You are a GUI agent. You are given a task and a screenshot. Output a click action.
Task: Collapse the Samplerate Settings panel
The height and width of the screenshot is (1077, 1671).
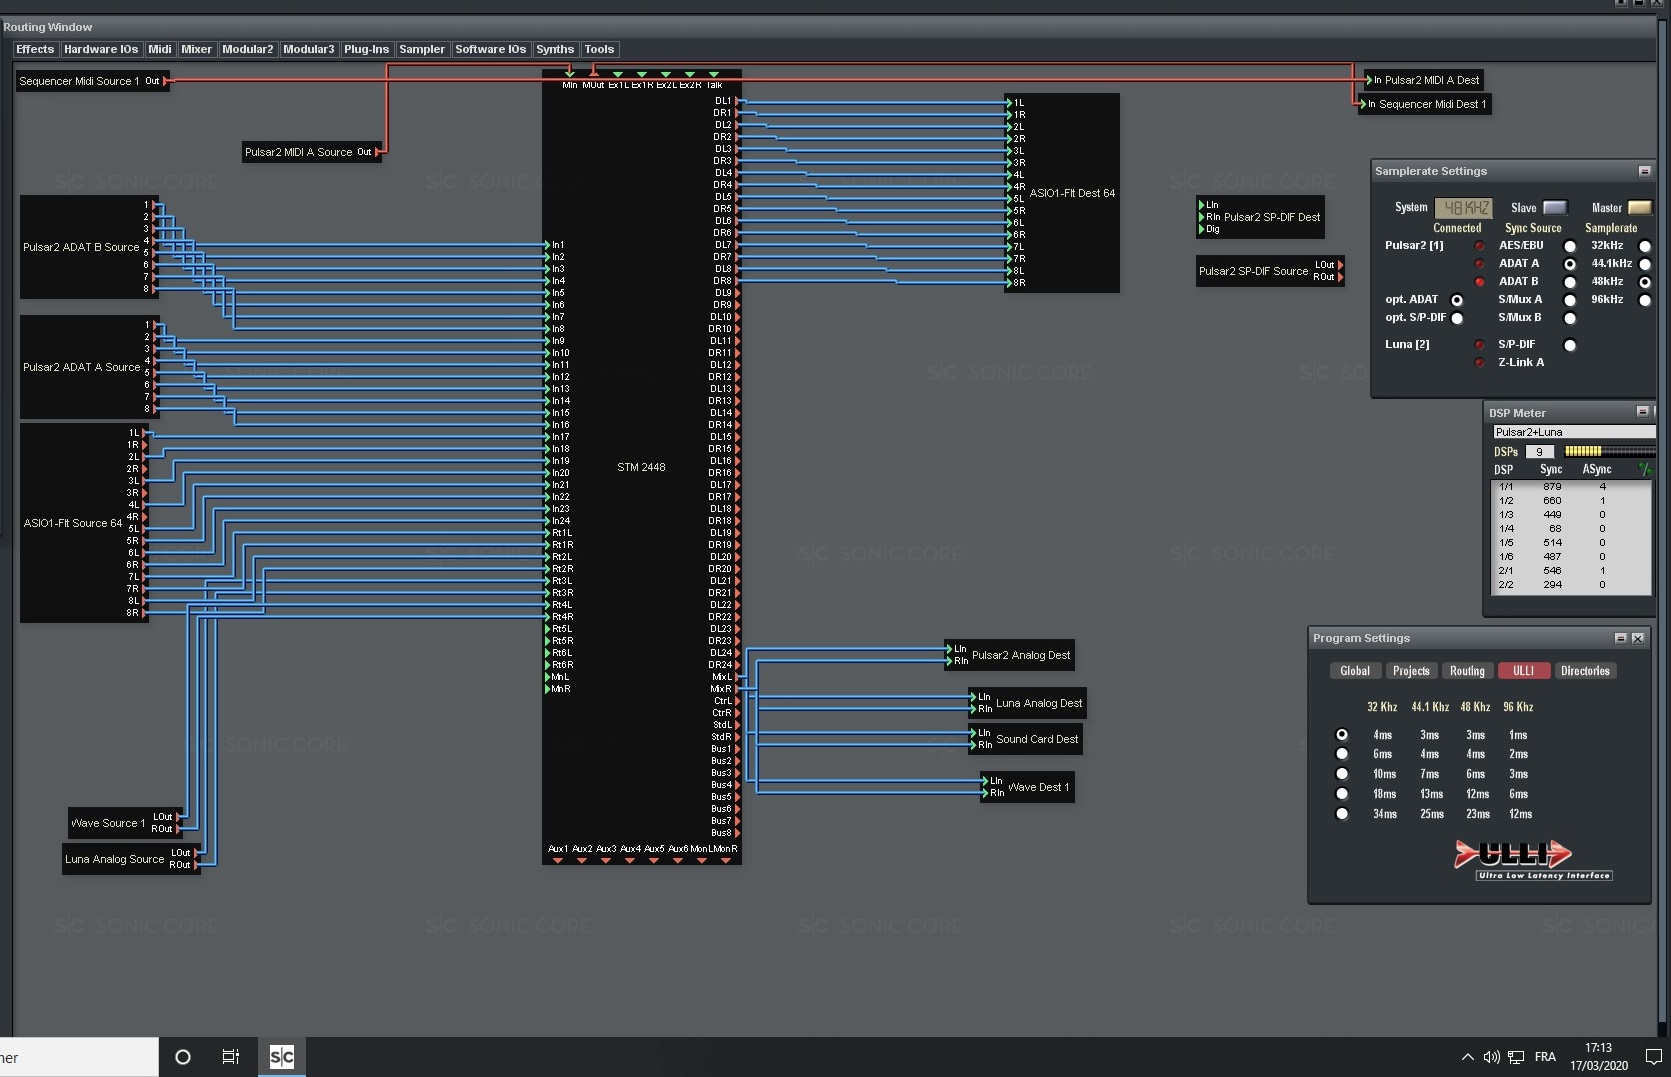[1644, 171]
